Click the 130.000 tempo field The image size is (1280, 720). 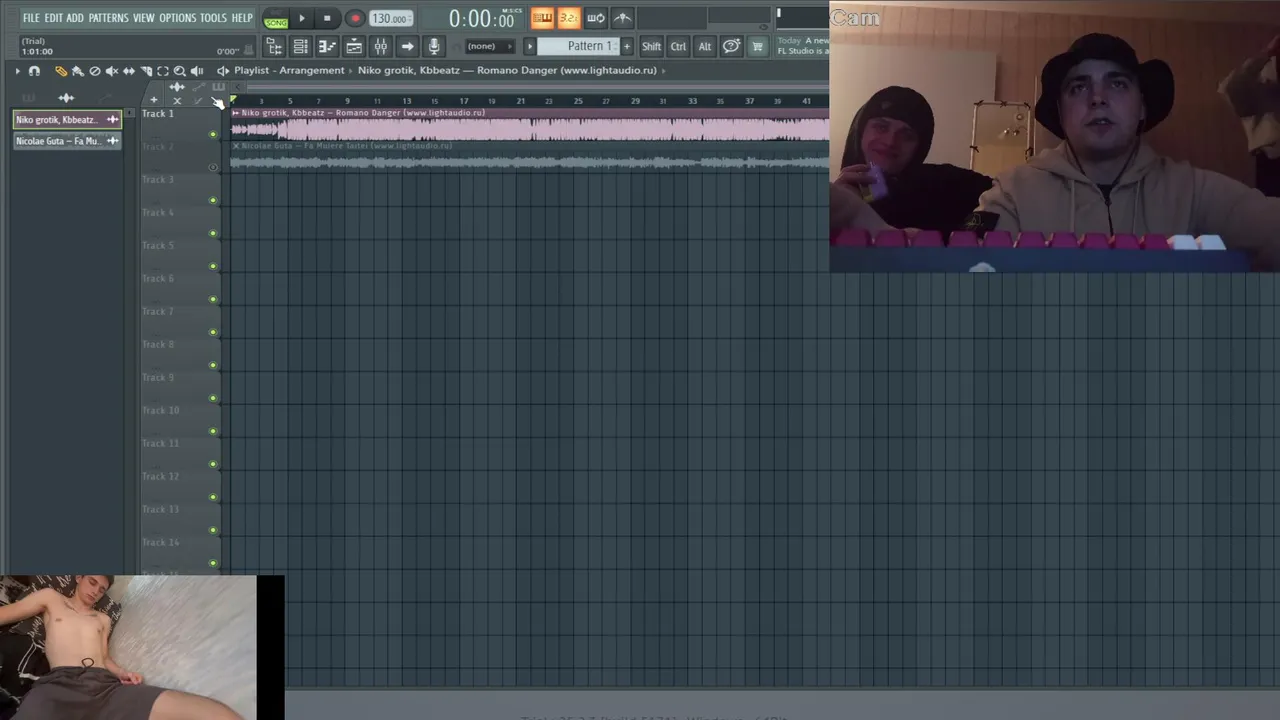pos(389,18)
